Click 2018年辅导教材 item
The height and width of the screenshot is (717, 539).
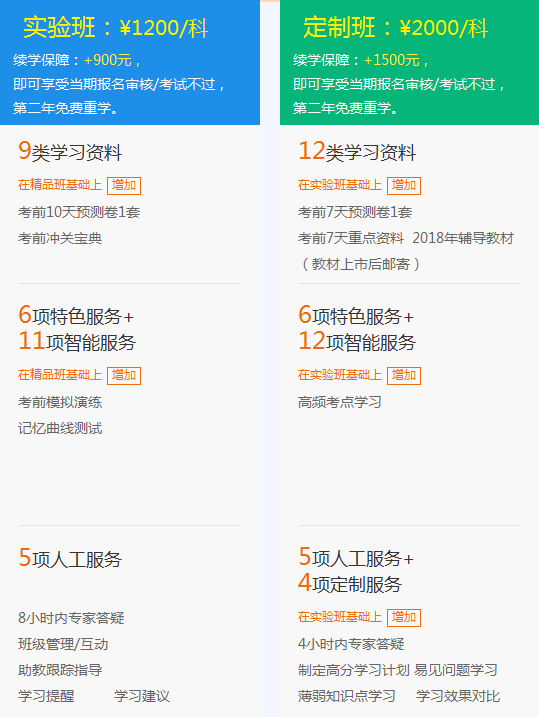pyautogui.click(x=463, y=238)
